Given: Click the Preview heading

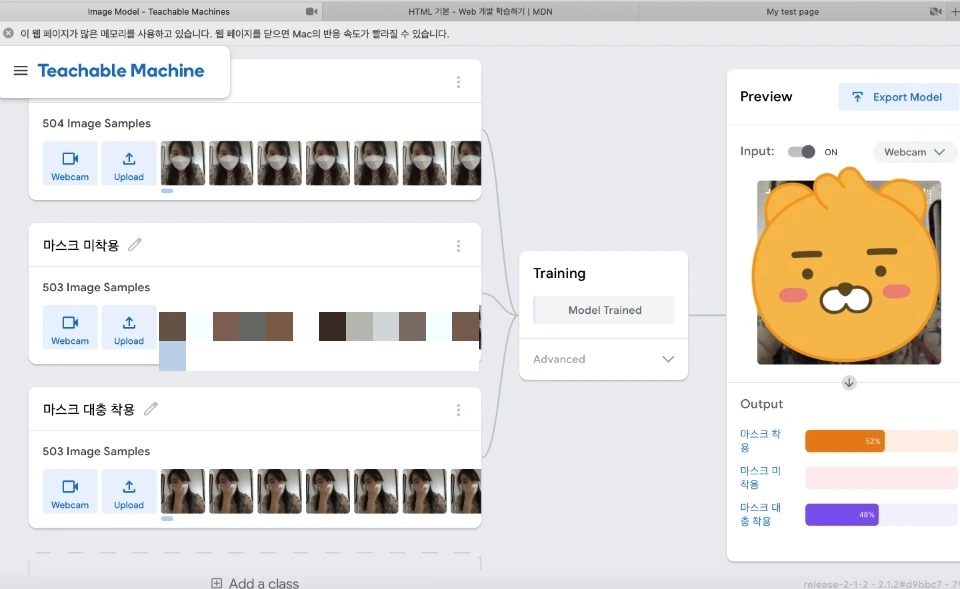Looking at the screenshot, I should [x=766, y=97].
